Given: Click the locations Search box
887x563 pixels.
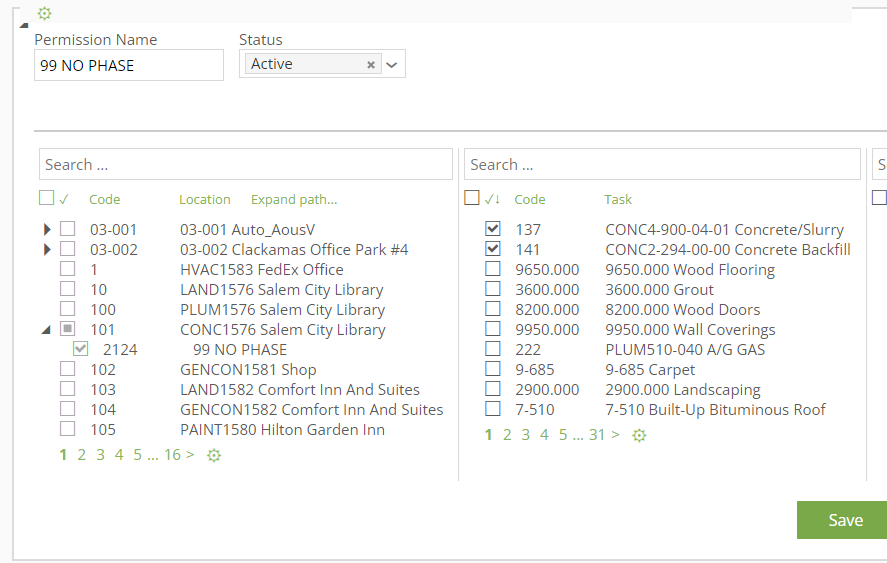Looking at the screenshot, I should click(246, 164).
